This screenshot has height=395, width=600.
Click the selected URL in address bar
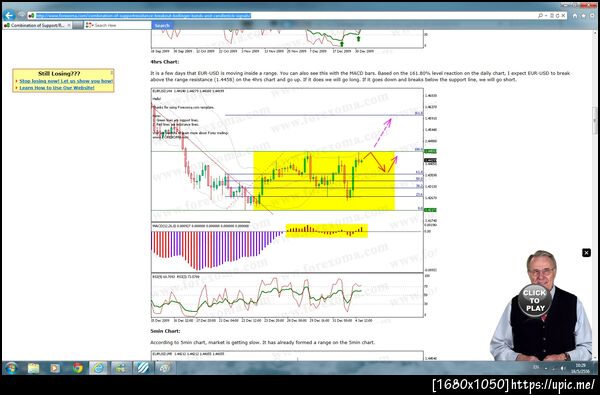(x=143, y=16)
